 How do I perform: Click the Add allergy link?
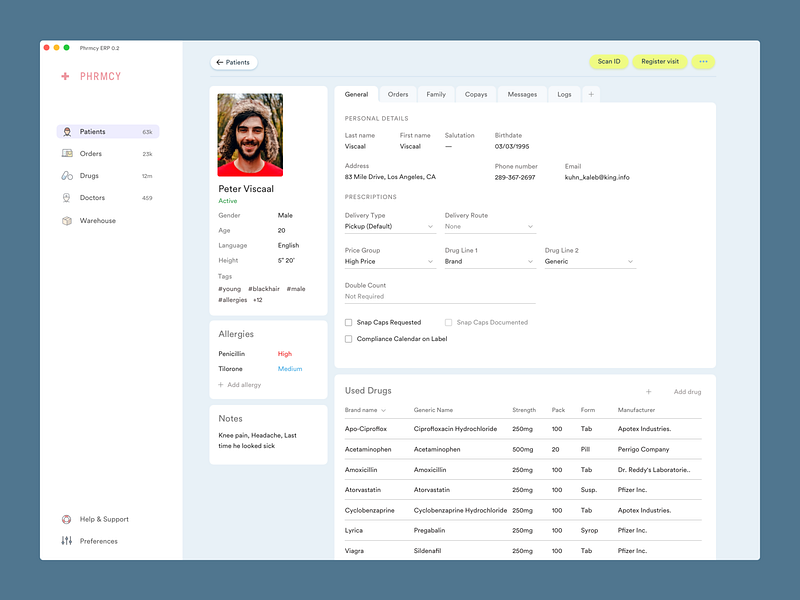pyautogui.click(x=244, y=385)
